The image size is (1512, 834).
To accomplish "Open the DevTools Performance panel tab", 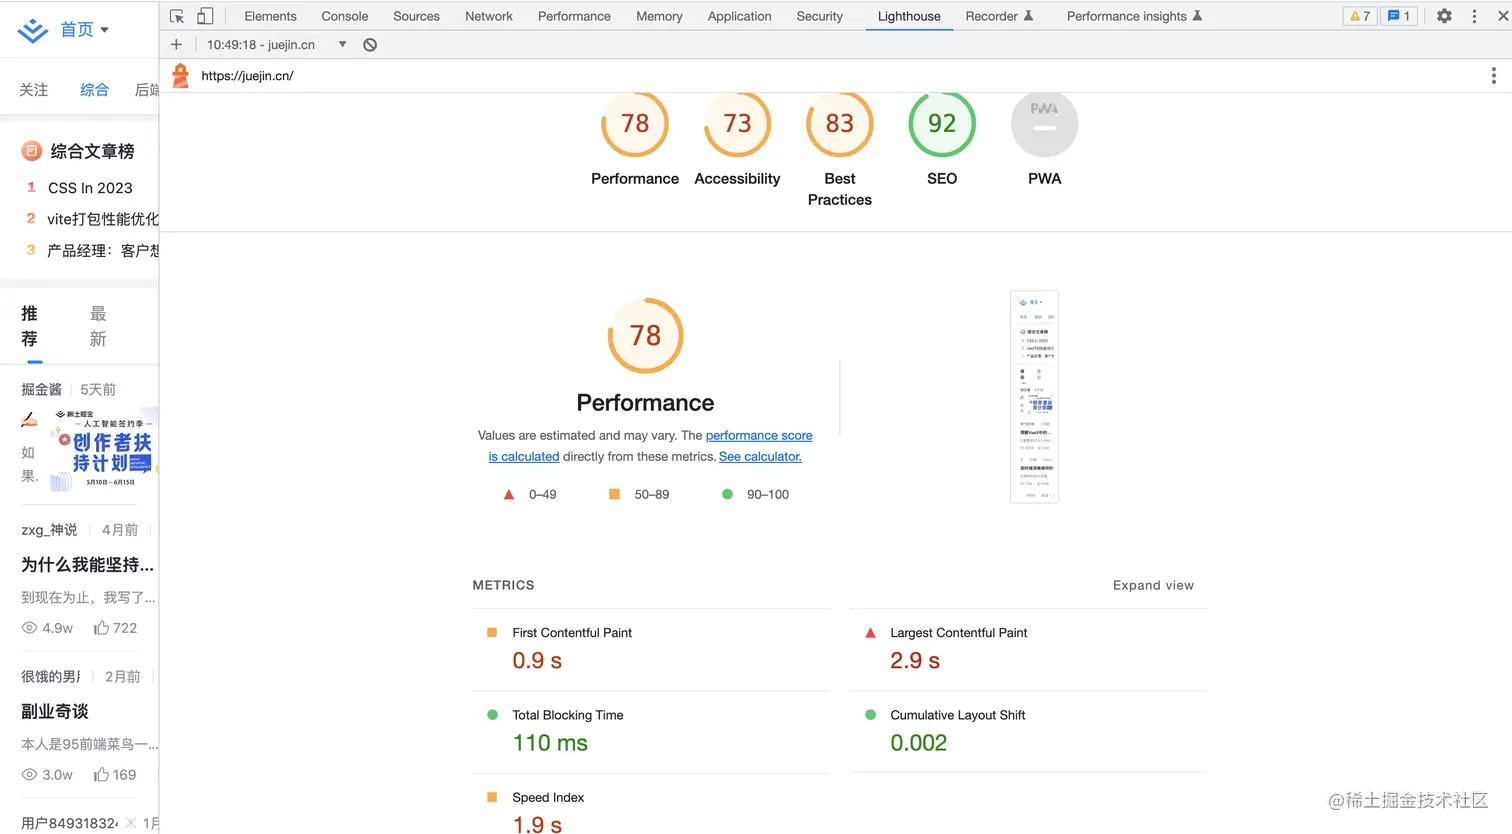I will (574, 16).
